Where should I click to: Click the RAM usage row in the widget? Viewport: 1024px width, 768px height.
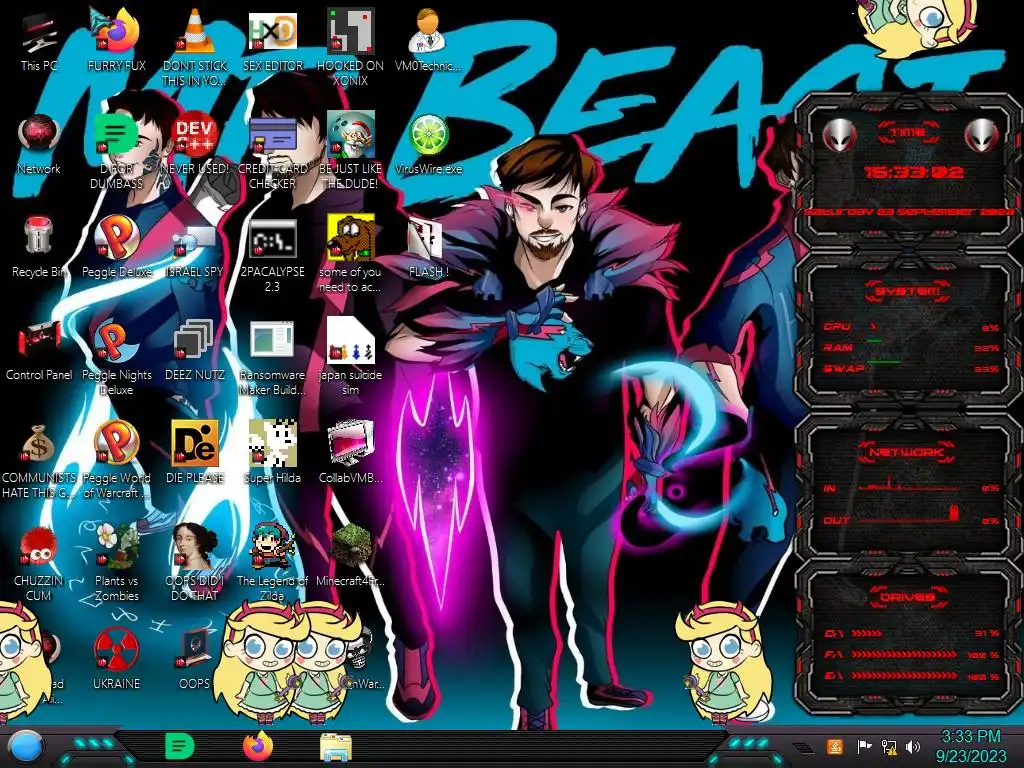[x=911, y=348]
